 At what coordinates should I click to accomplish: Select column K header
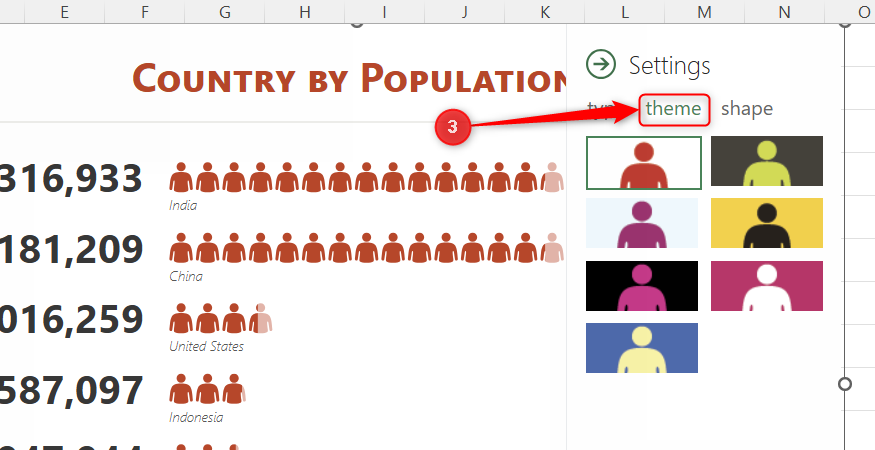pyautogui.click(x=545, y=12)
